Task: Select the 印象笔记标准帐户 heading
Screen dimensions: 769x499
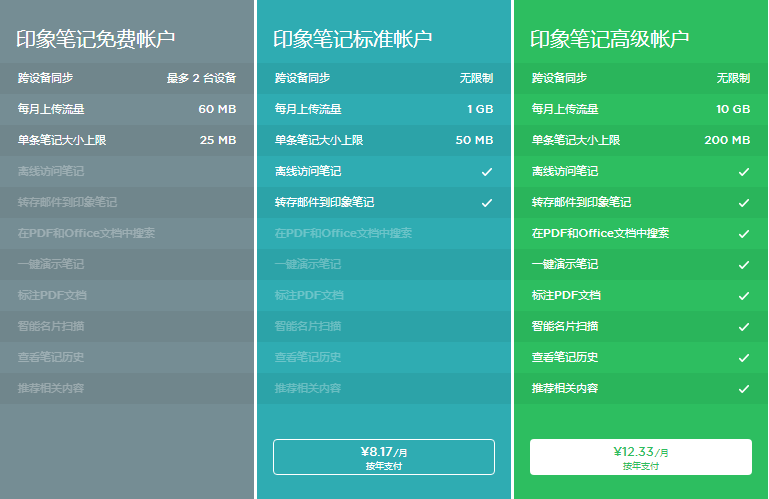Action: (x=353, y=39)
